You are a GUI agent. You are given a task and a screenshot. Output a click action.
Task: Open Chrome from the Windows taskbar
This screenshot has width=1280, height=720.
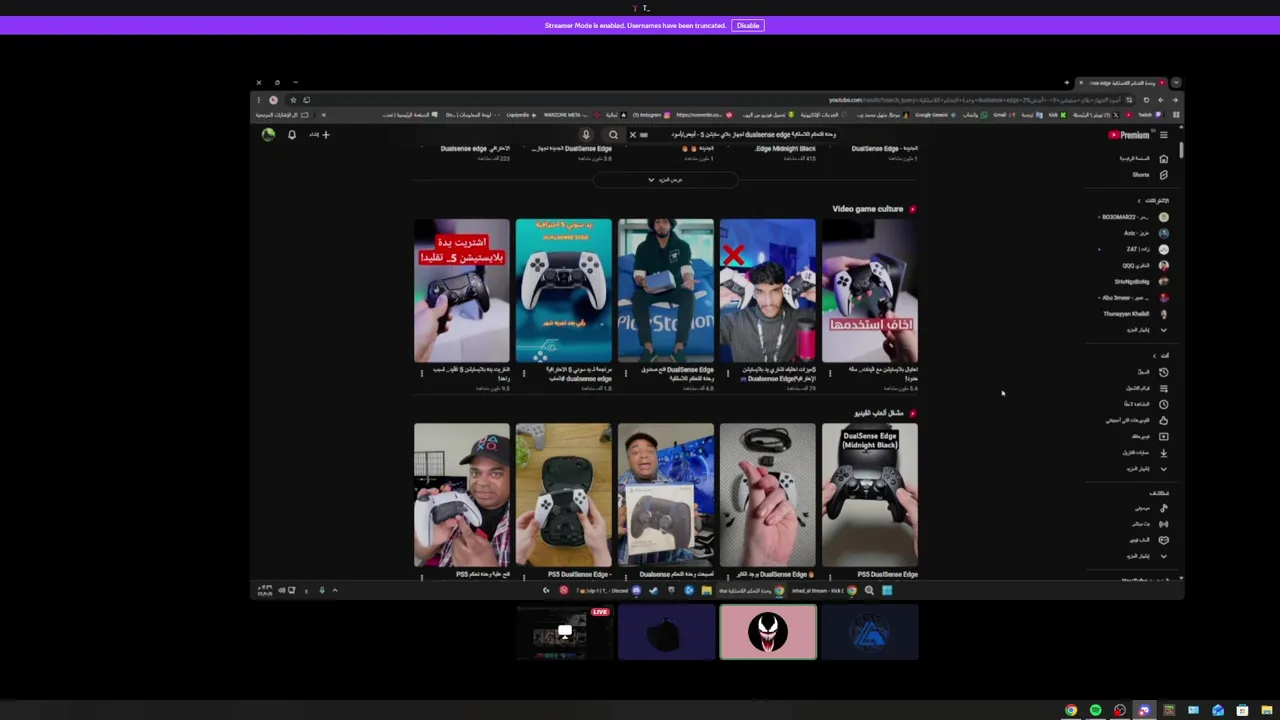[x=1071, y=710]
